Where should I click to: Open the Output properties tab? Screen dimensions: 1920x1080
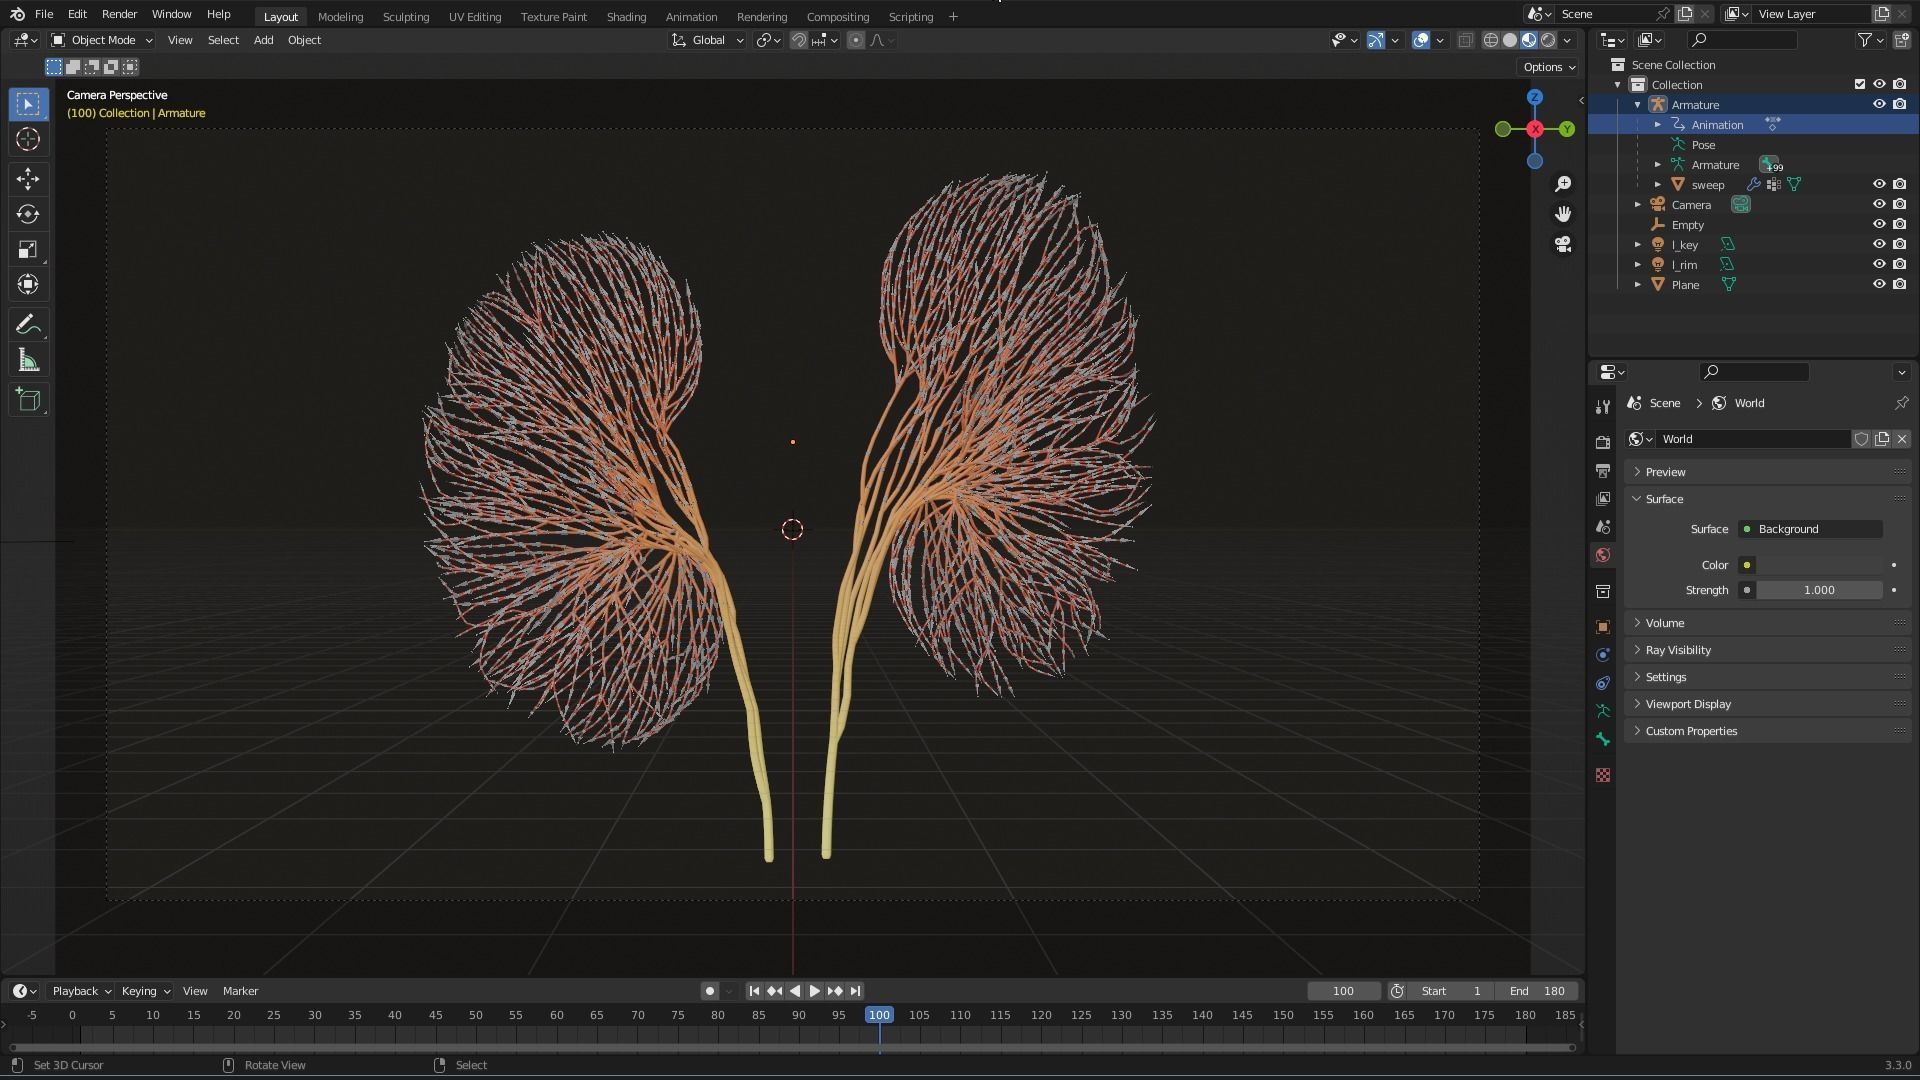[x=1603, y=470]
